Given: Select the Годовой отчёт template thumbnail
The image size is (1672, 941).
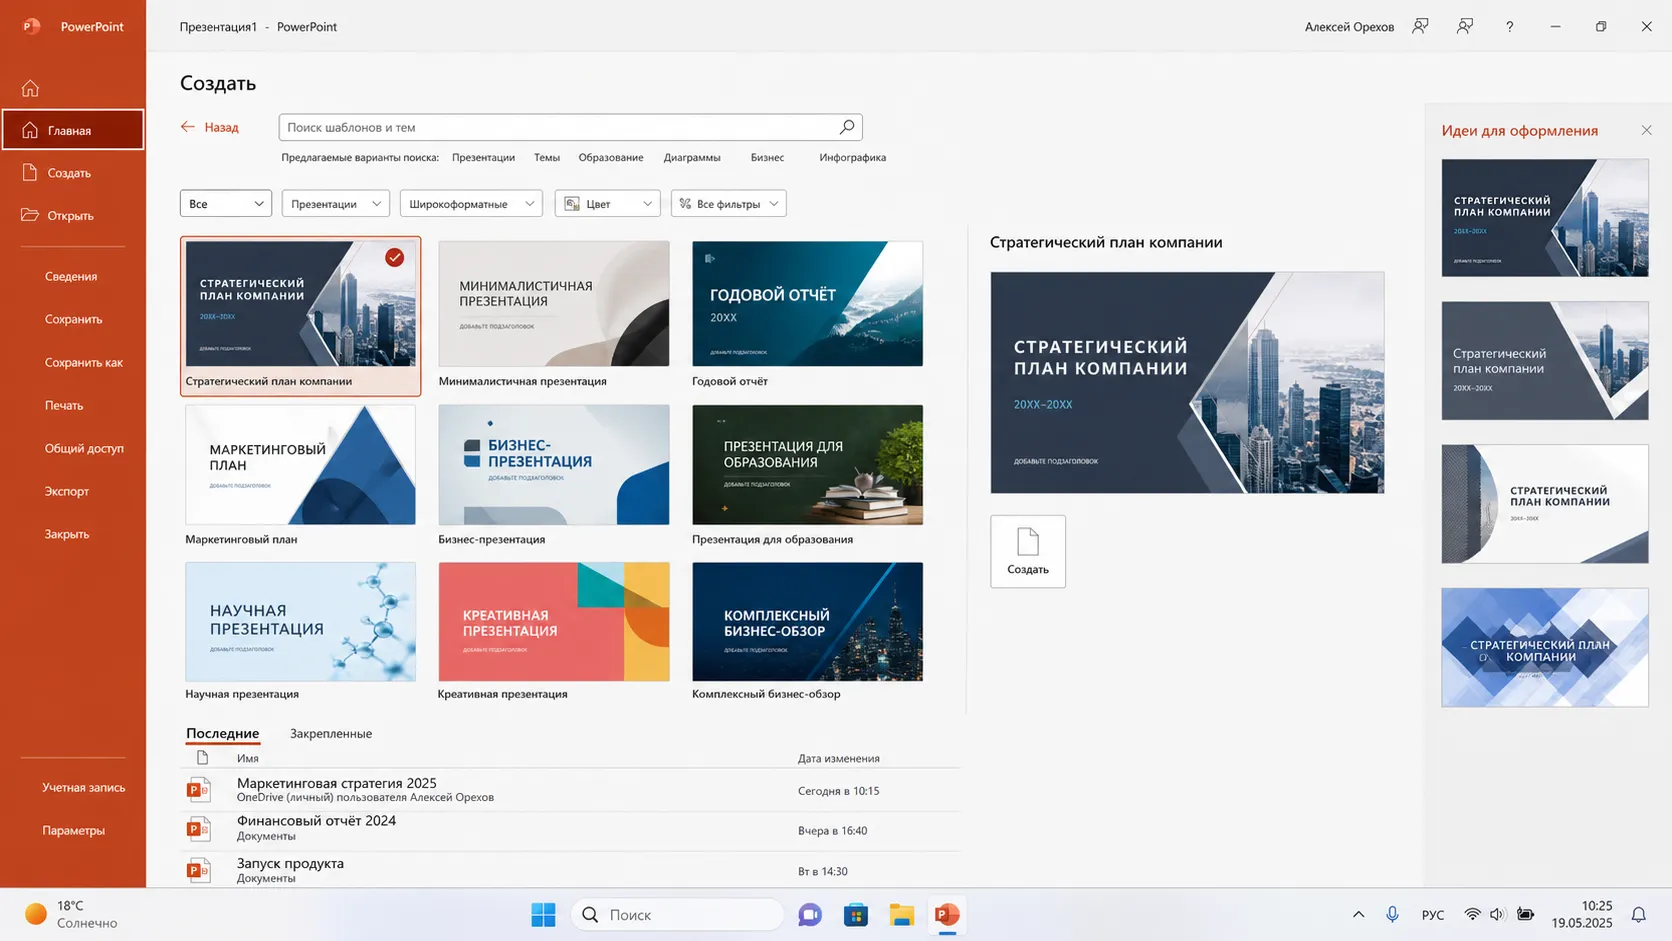Looking at the screenshot, I should pos(808,303).
